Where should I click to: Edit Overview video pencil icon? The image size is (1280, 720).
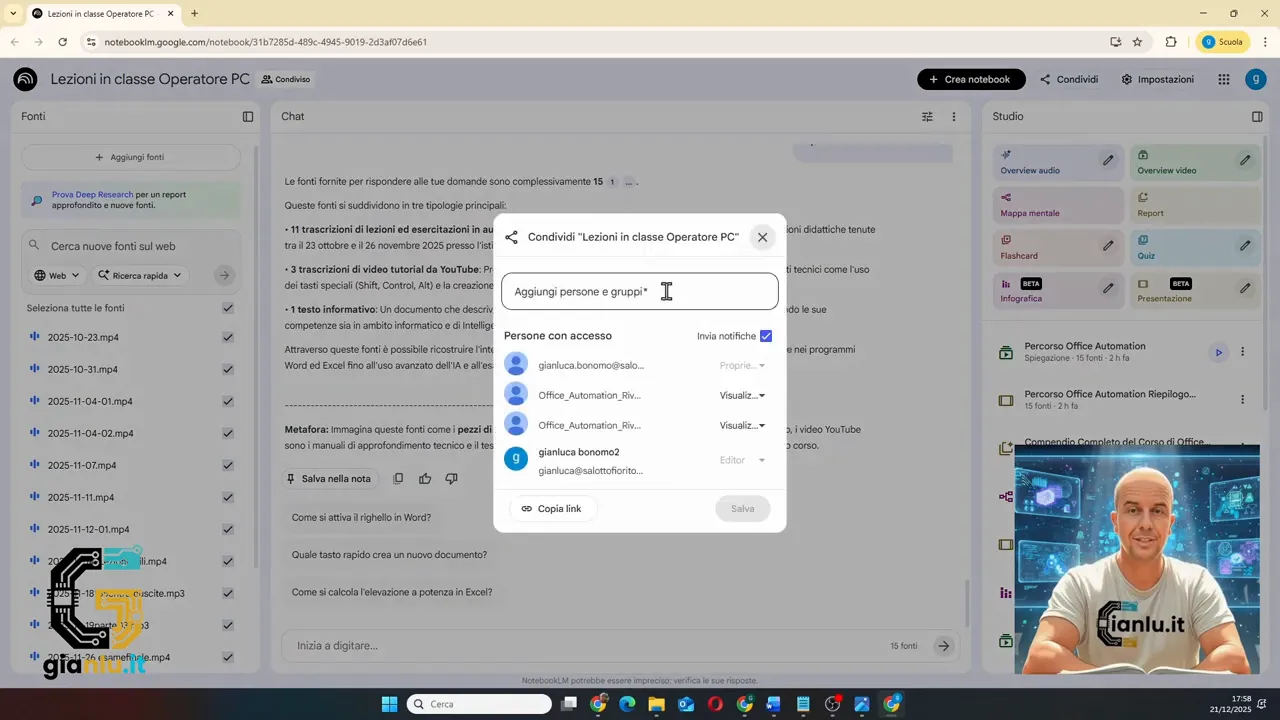tap(1245, 160)
